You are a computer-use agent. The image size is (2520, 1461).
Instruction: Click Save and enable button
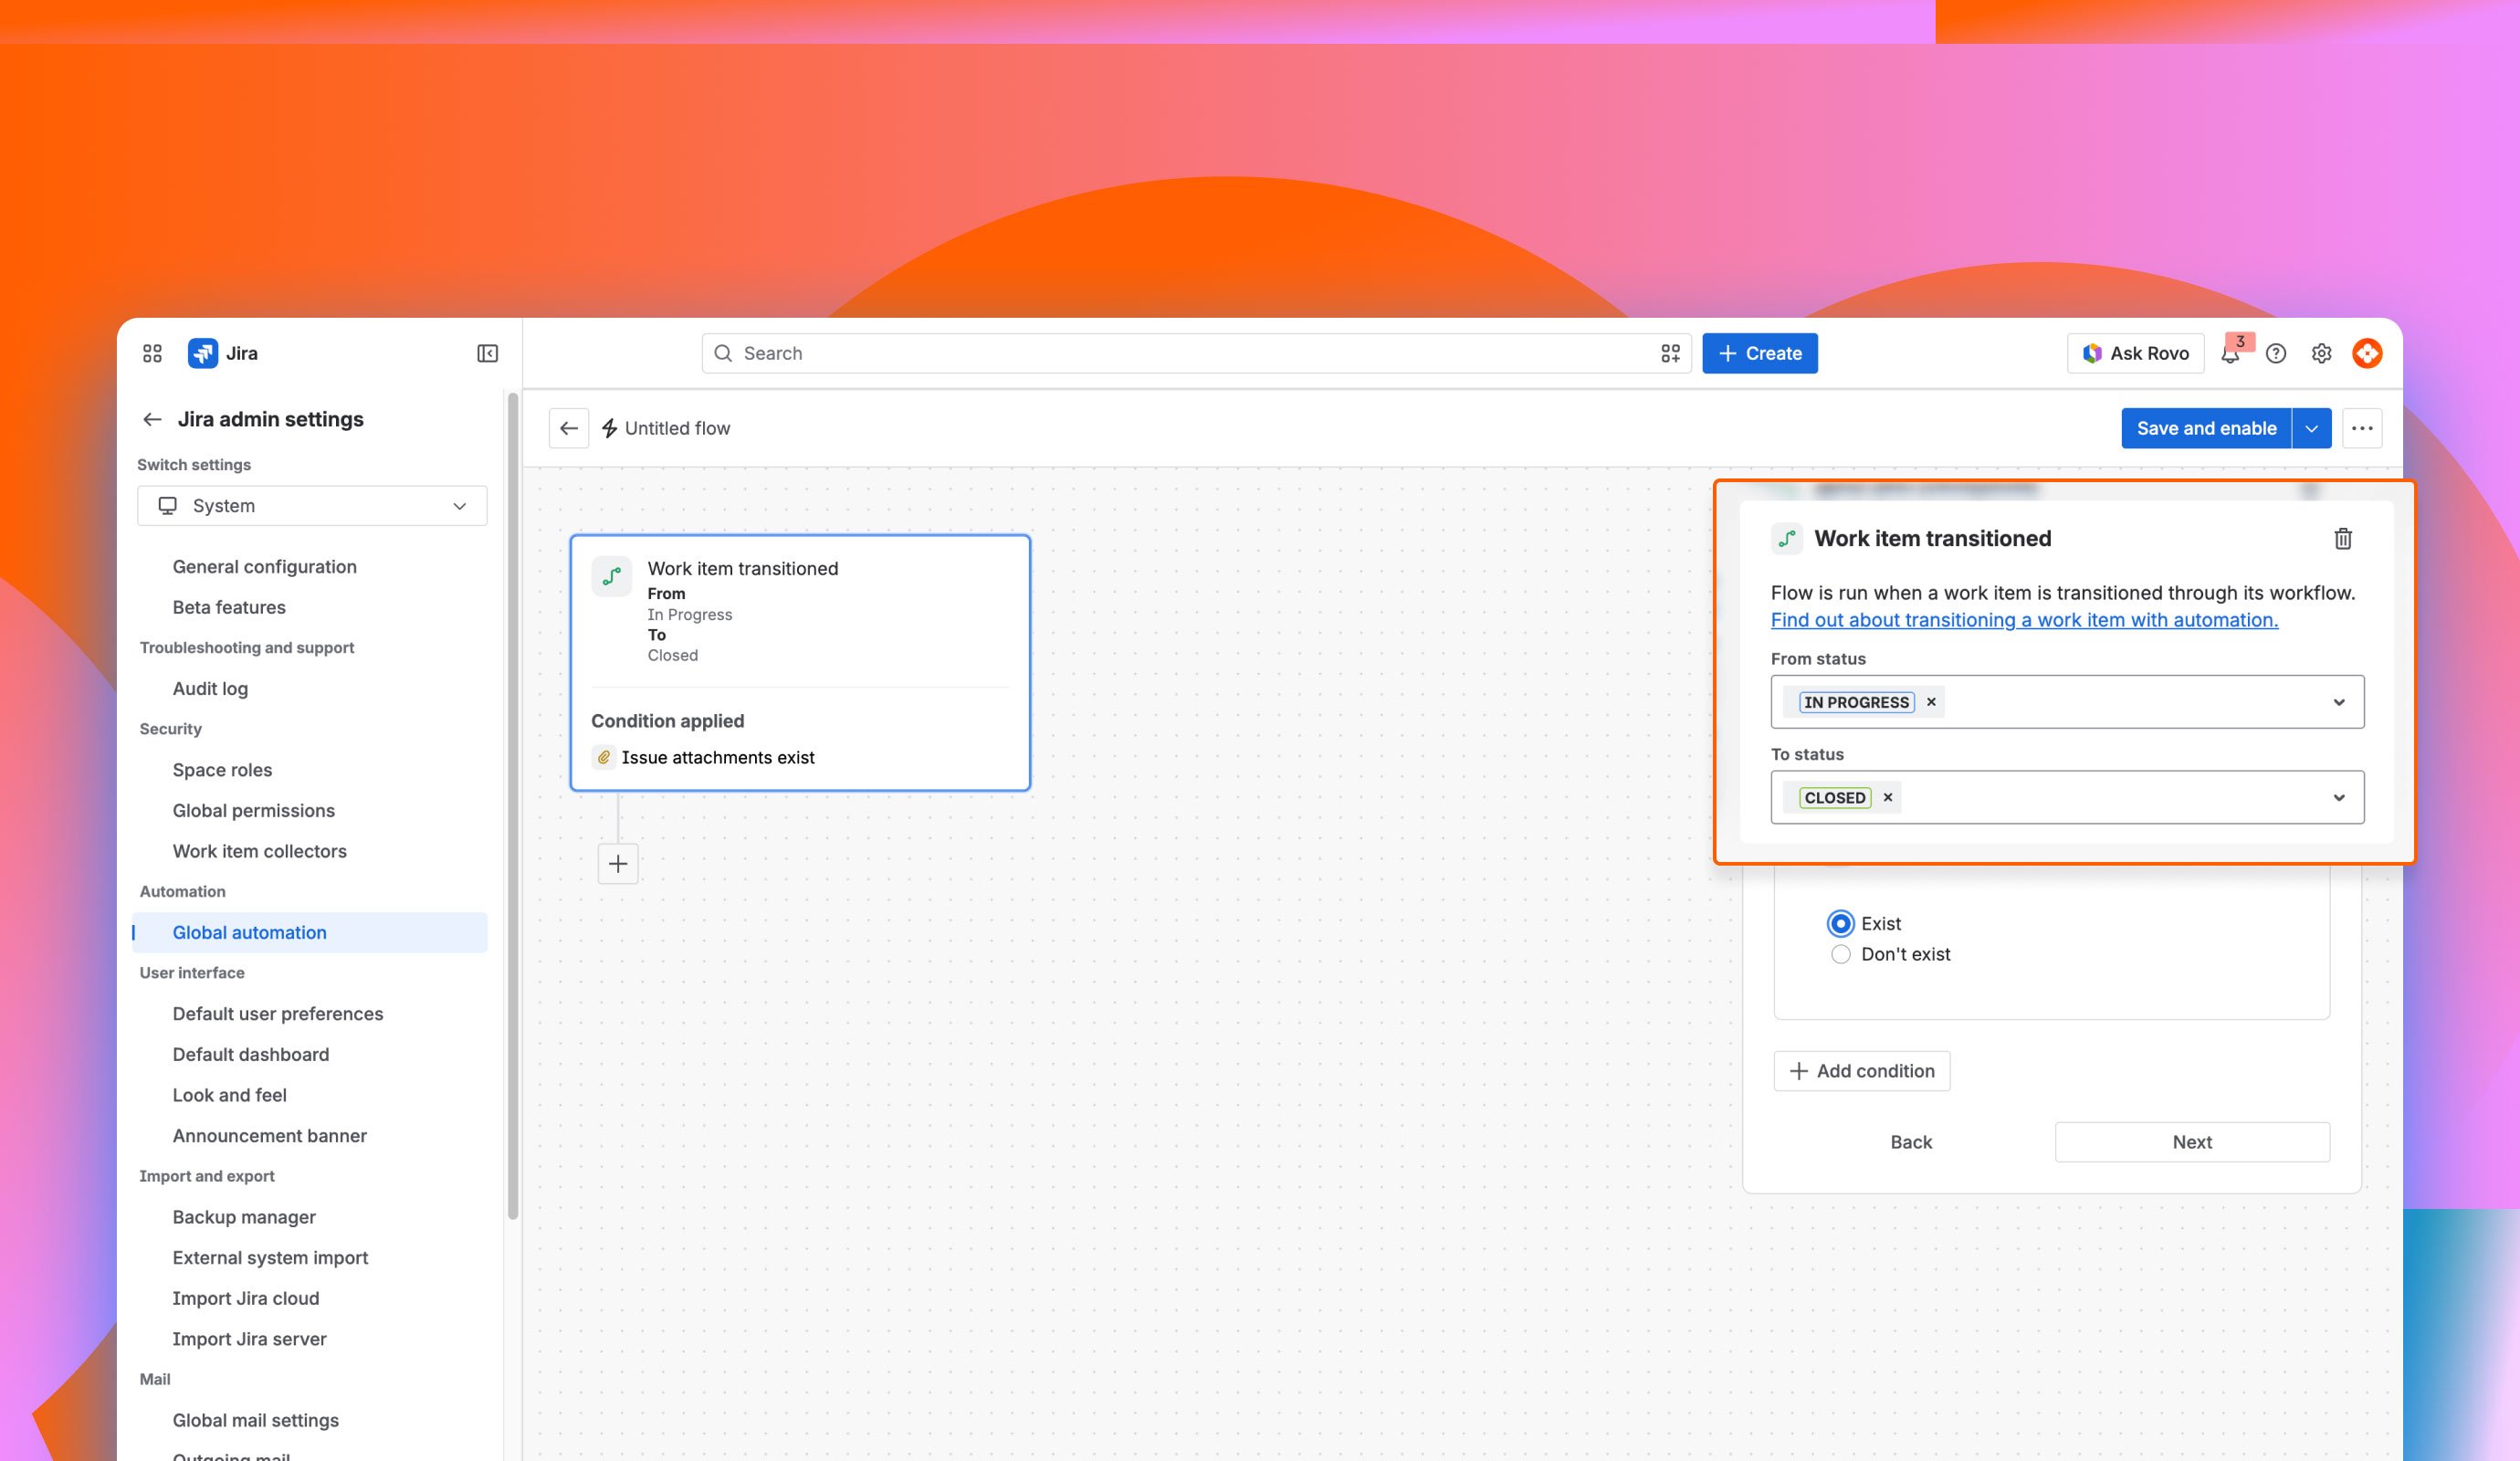coord(2206,428)
